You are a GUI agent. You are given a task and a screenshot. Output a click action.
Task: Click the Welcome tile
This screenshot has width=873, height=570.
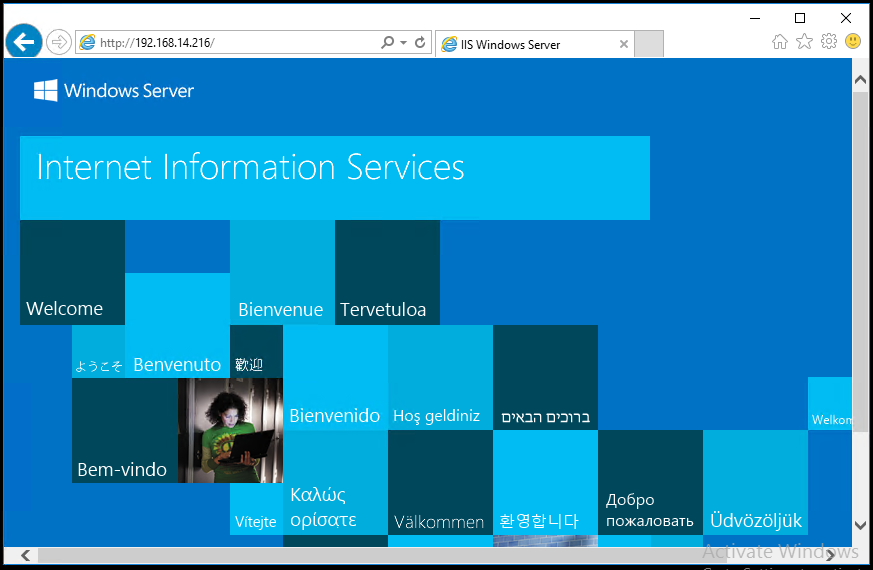click(x=72, y=272)
